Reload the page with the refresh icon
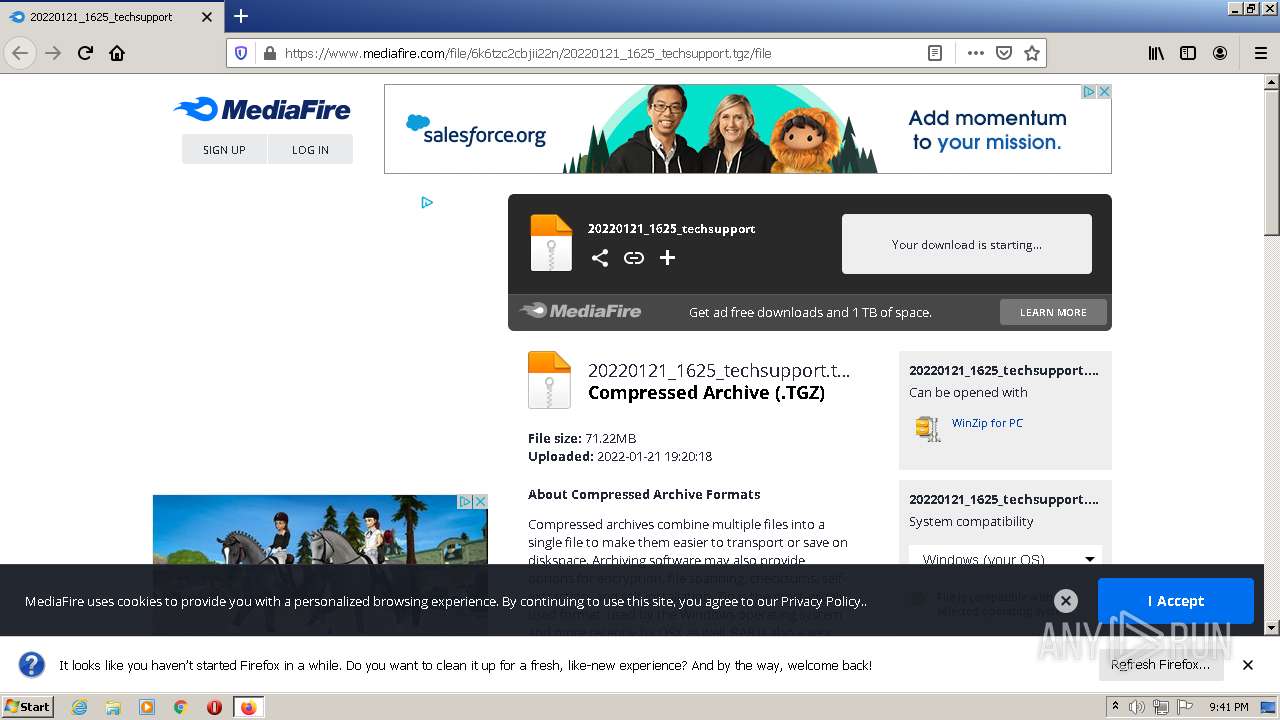 pyautogui.click(x=85, y=53)
